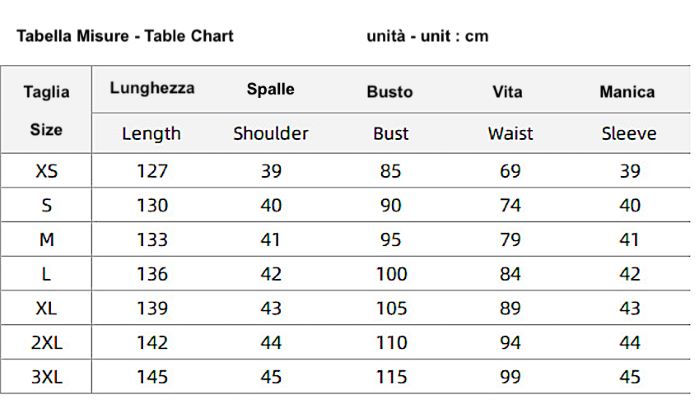This screenshot has height=400, width=700.
Task: Click the waist value 79 for size M
Action: 510,240
